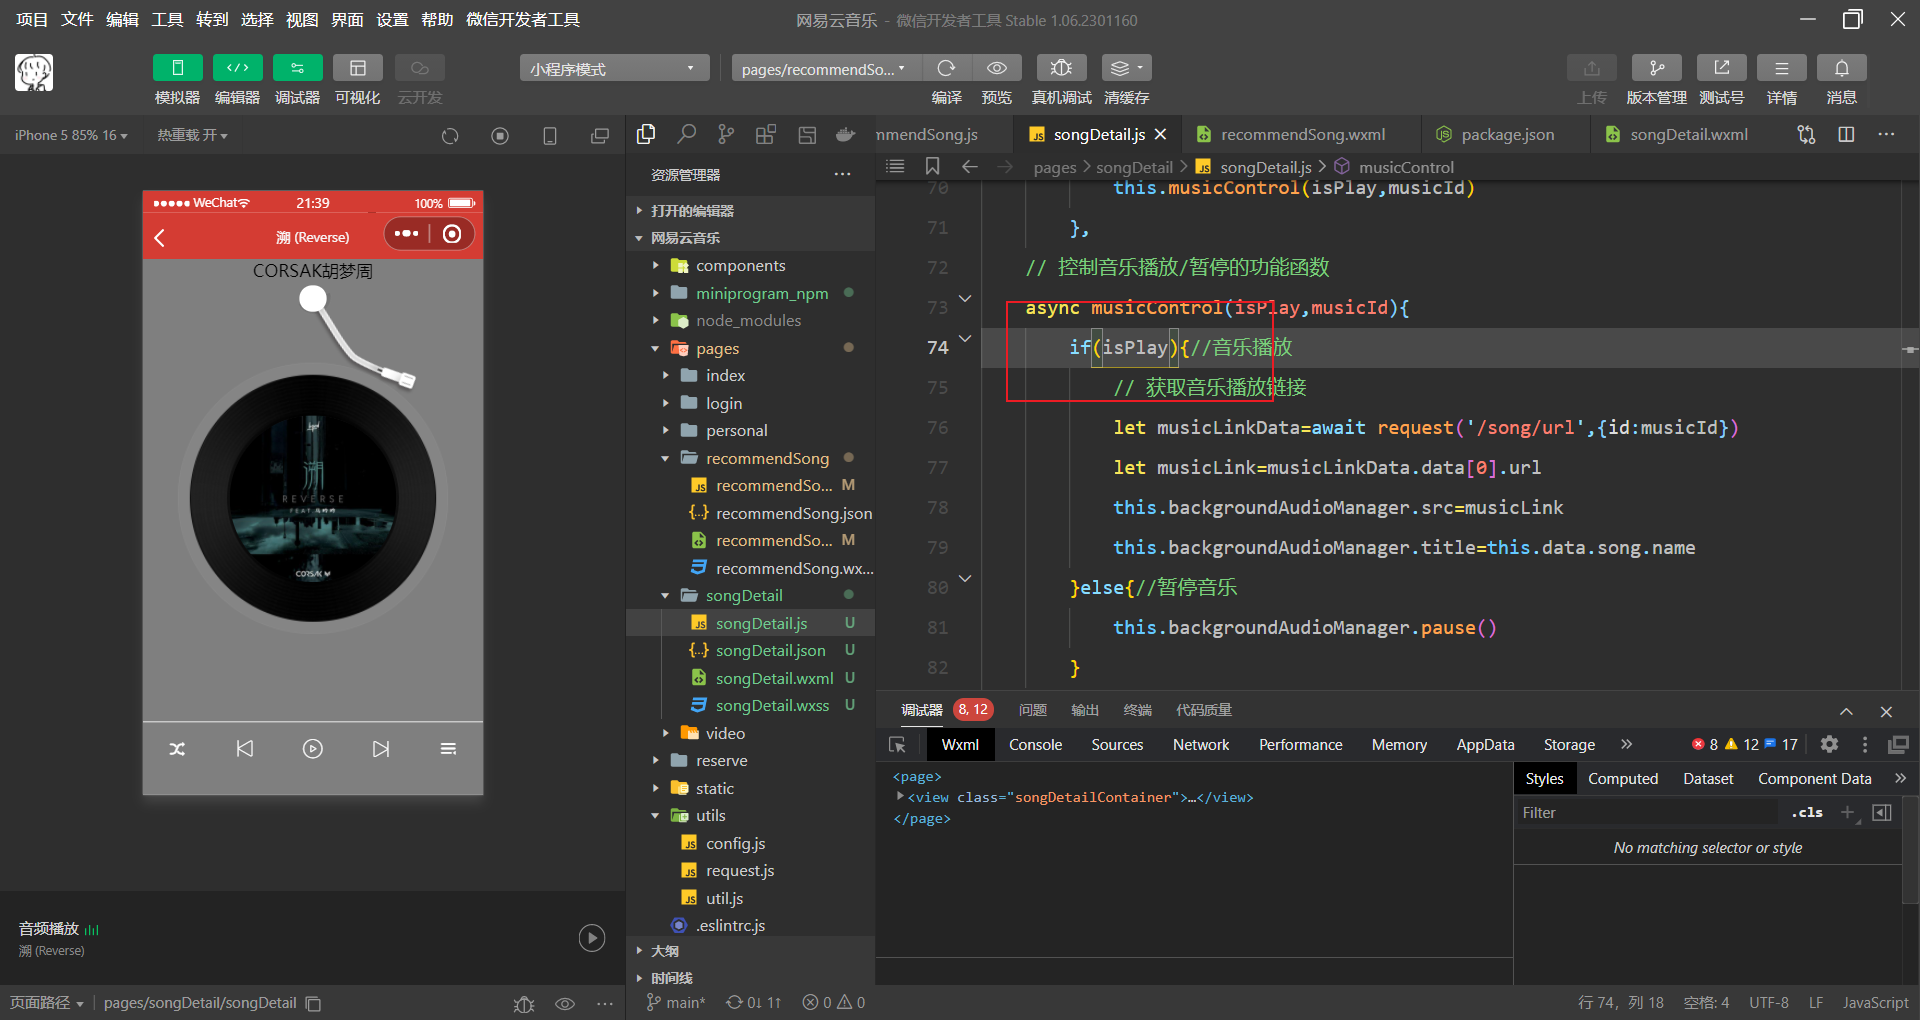Open the extensions blocks icon
1920x1020 pixels.
pyautogui.click(x=766, y=134)
